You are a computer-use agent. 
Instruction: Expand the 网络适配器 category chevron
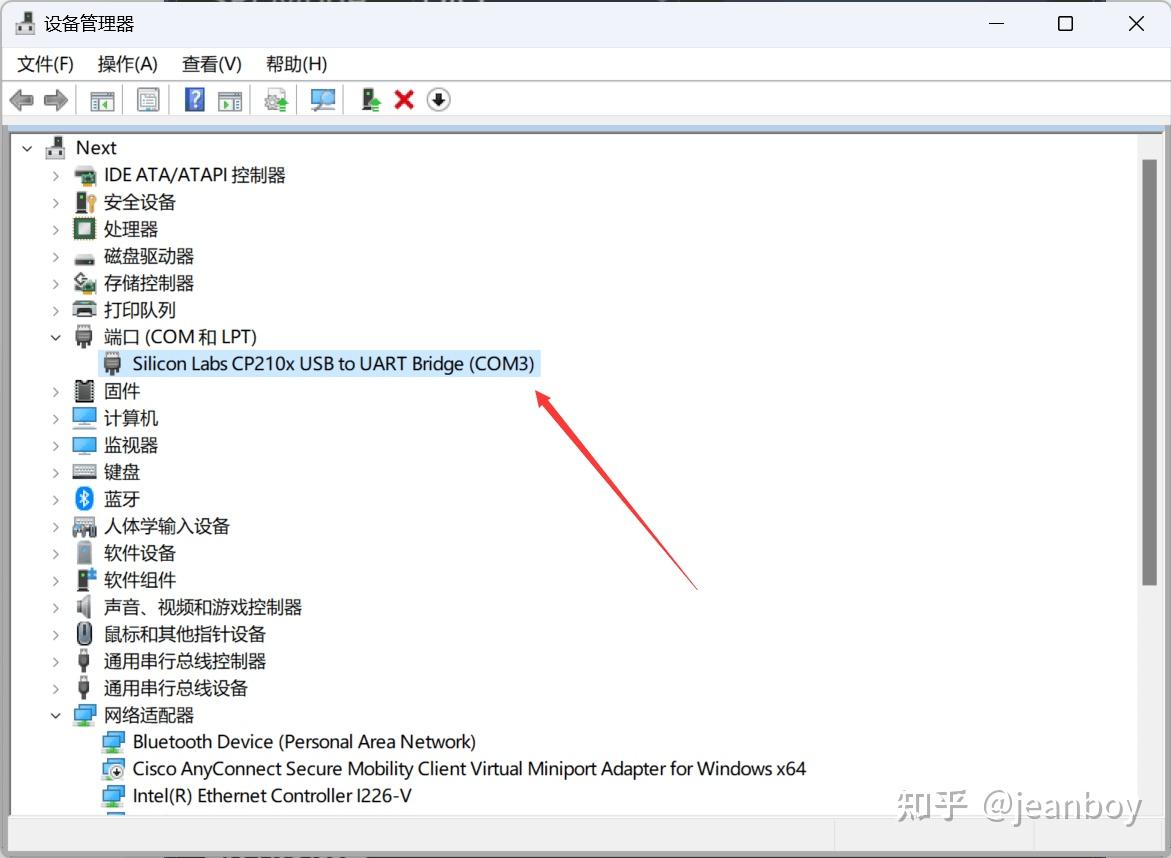pos(55,715)
